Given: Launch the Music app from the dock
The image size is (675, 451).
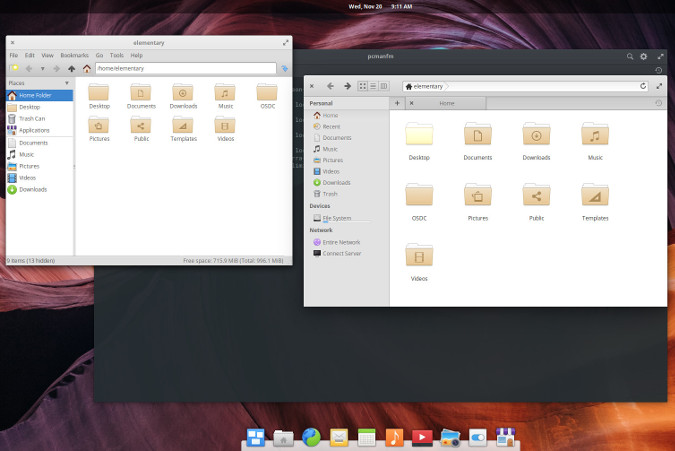Looking at the screenshot, I should click(x=395, y=437).
